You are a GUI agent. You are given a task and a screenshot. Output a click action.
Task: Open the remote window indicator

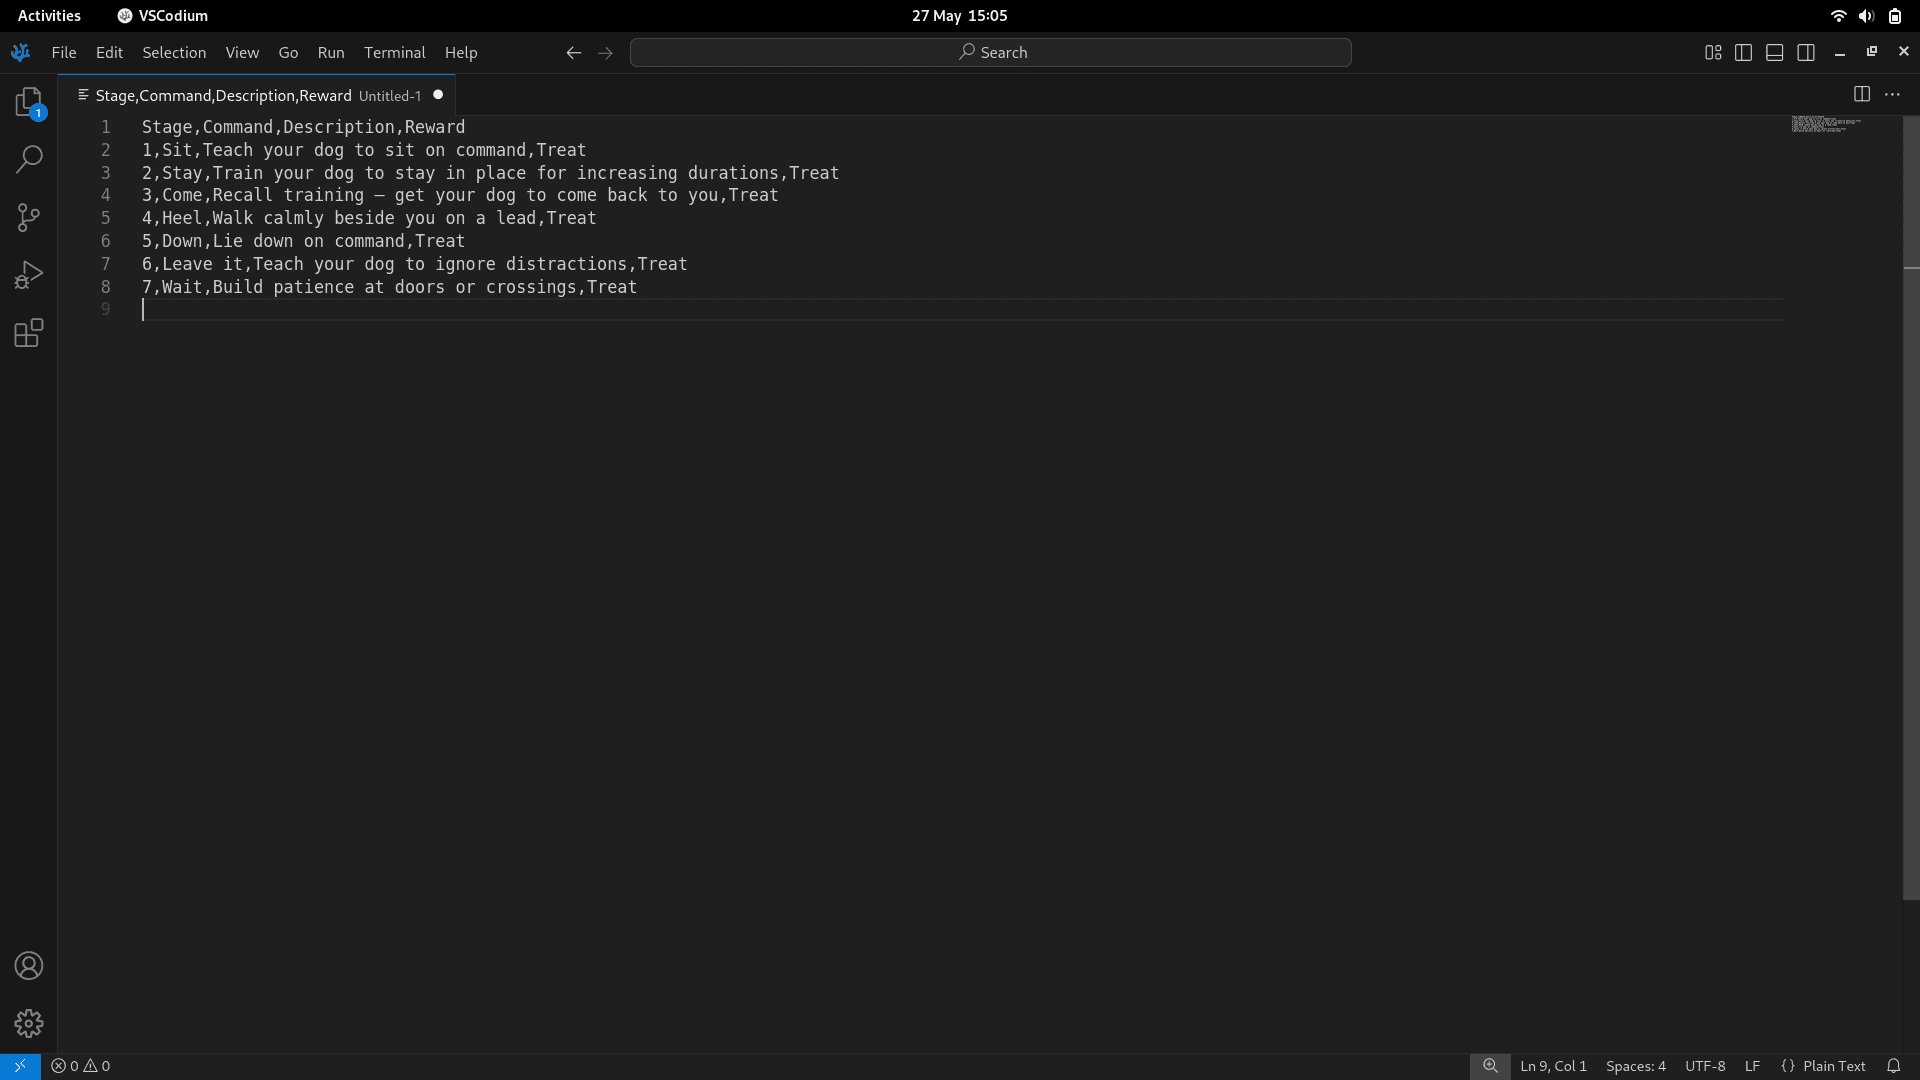[20, 1066]
